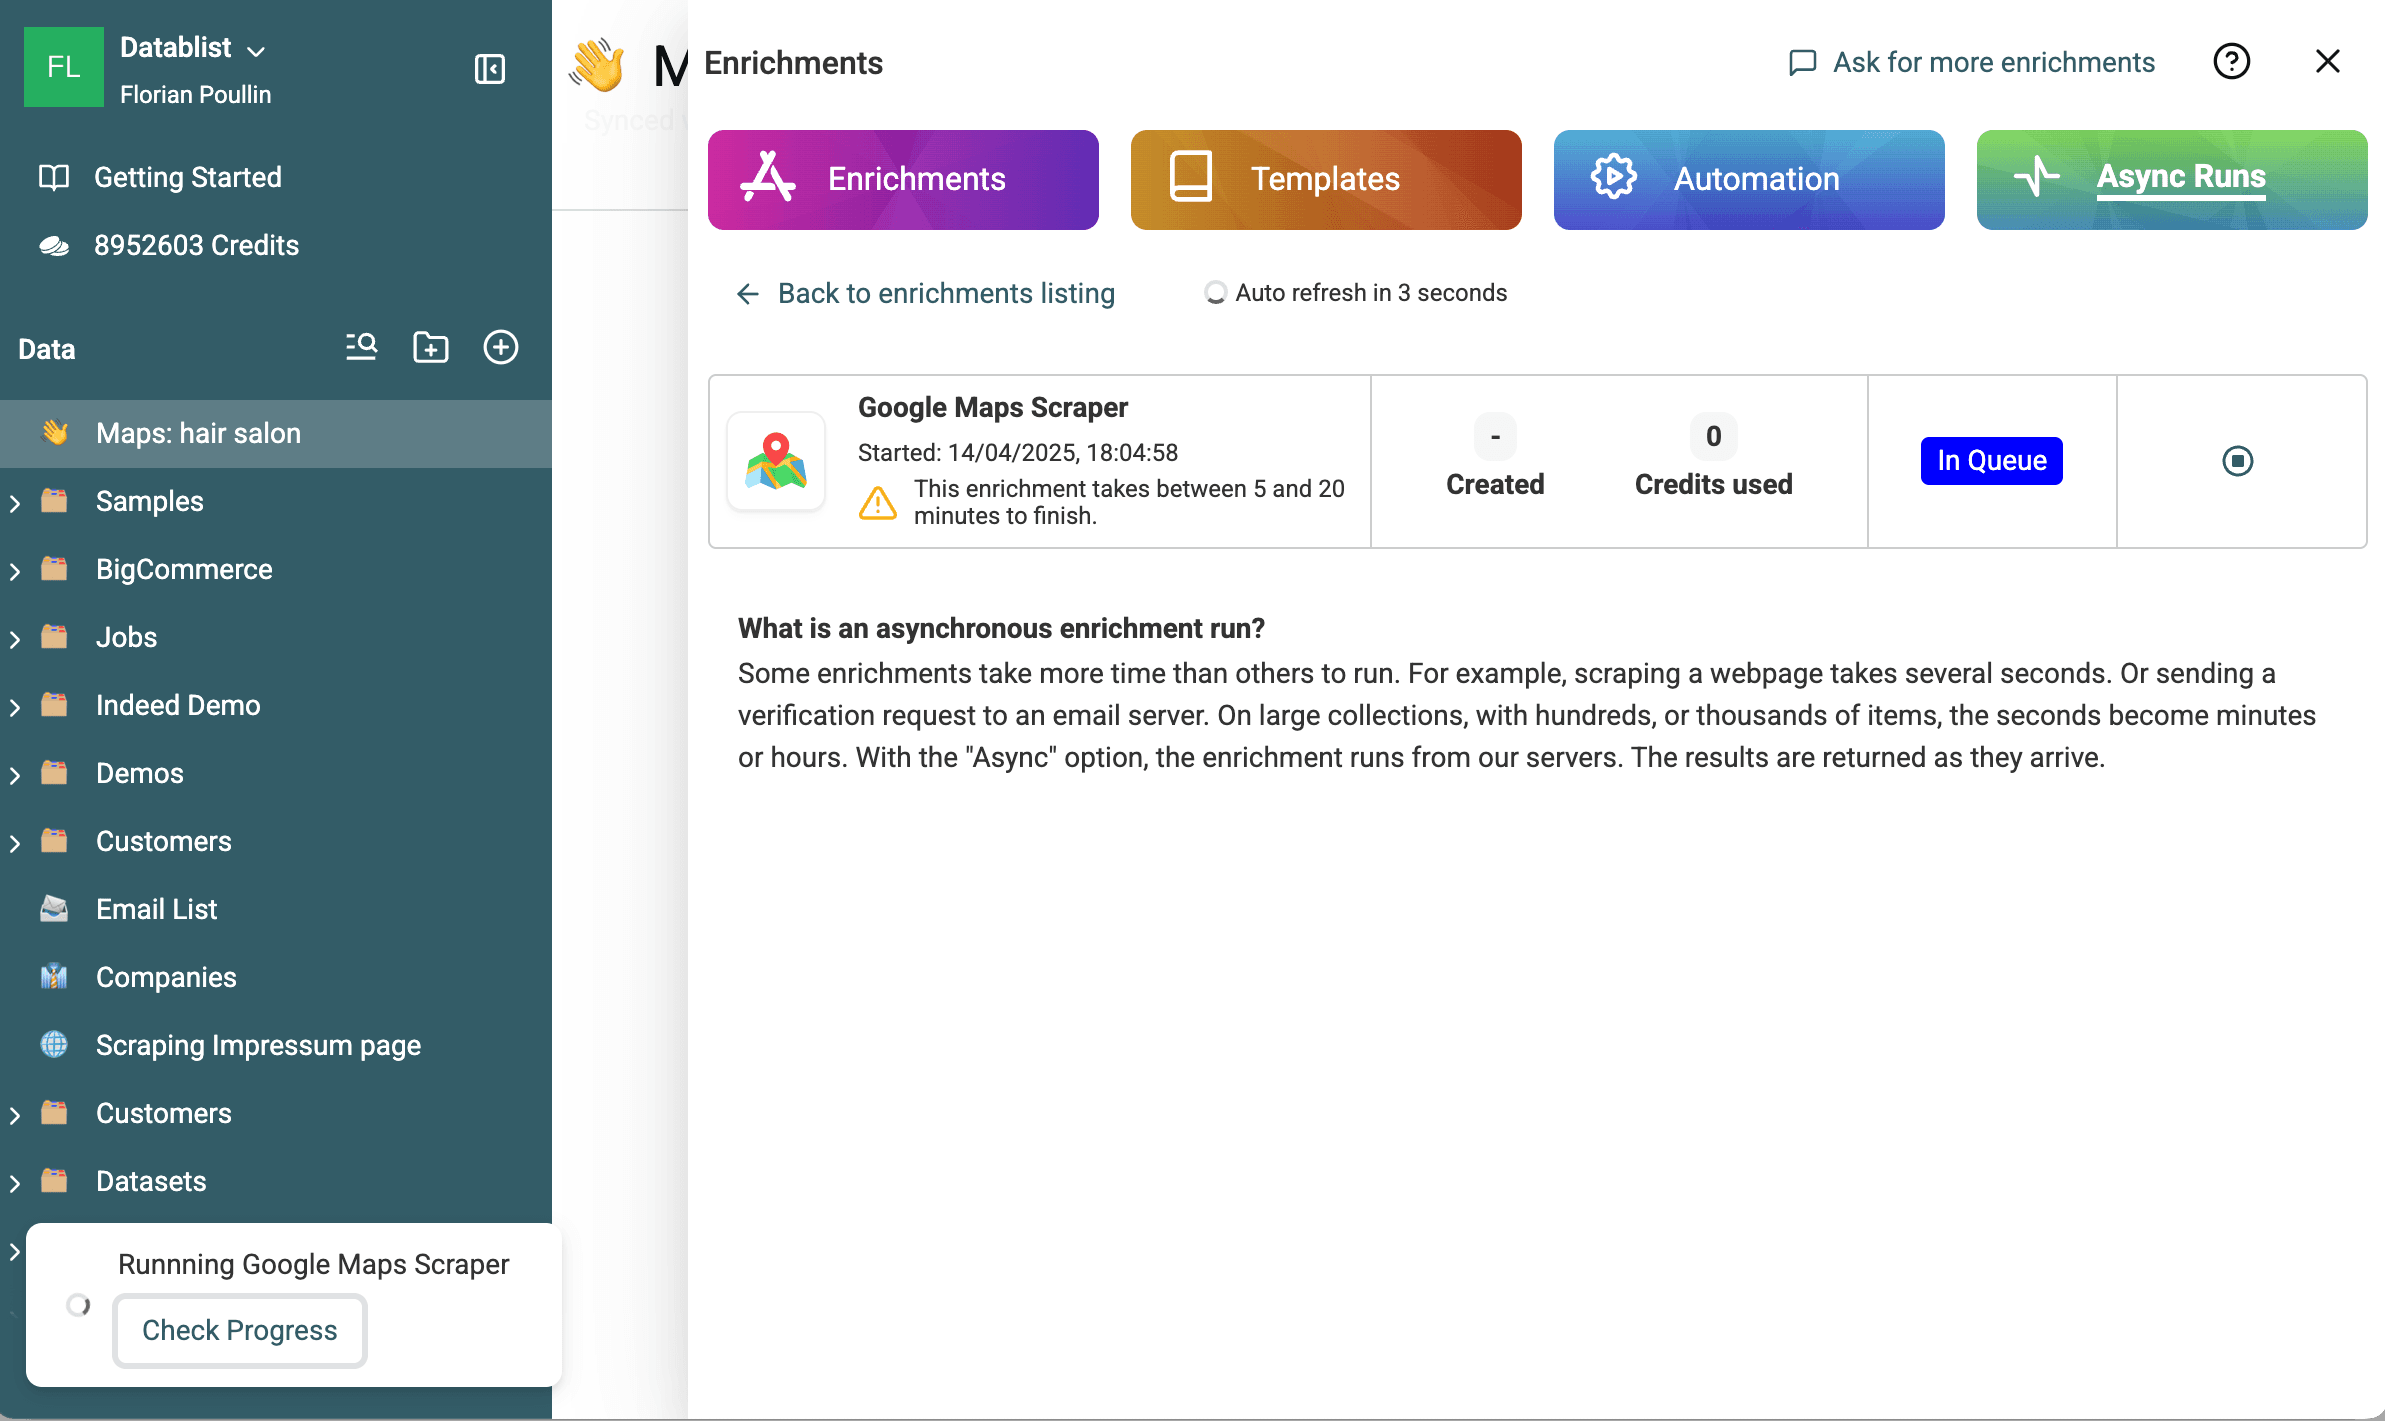Switch to the Automation tab
The height and width of the screenshot is (1421, 2385).
(1749, 180)
